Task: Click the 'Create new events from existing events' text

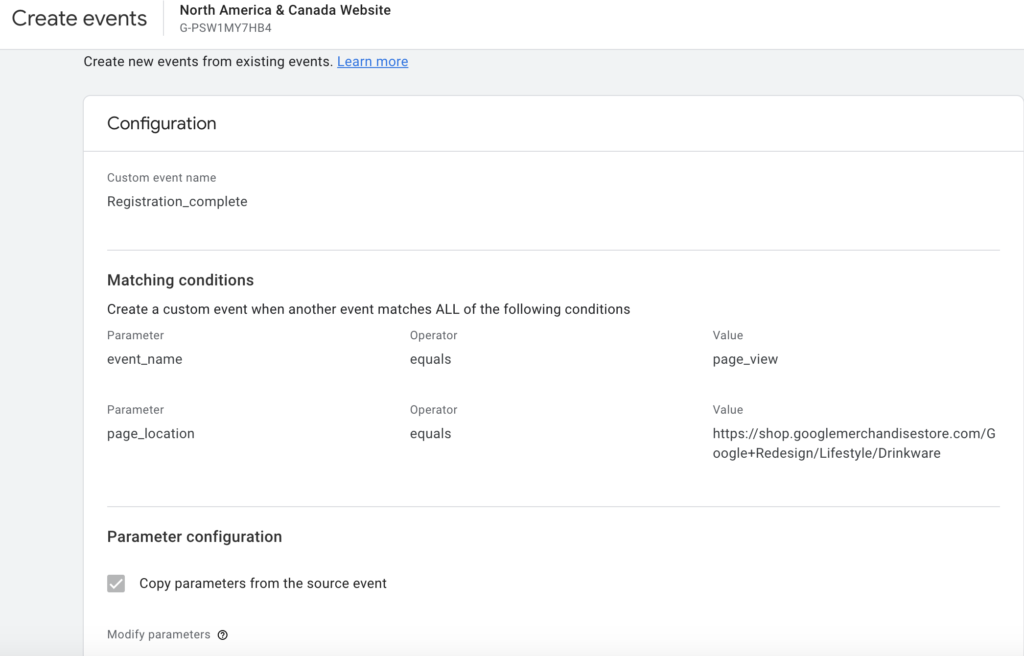Action: click(207, 62)
